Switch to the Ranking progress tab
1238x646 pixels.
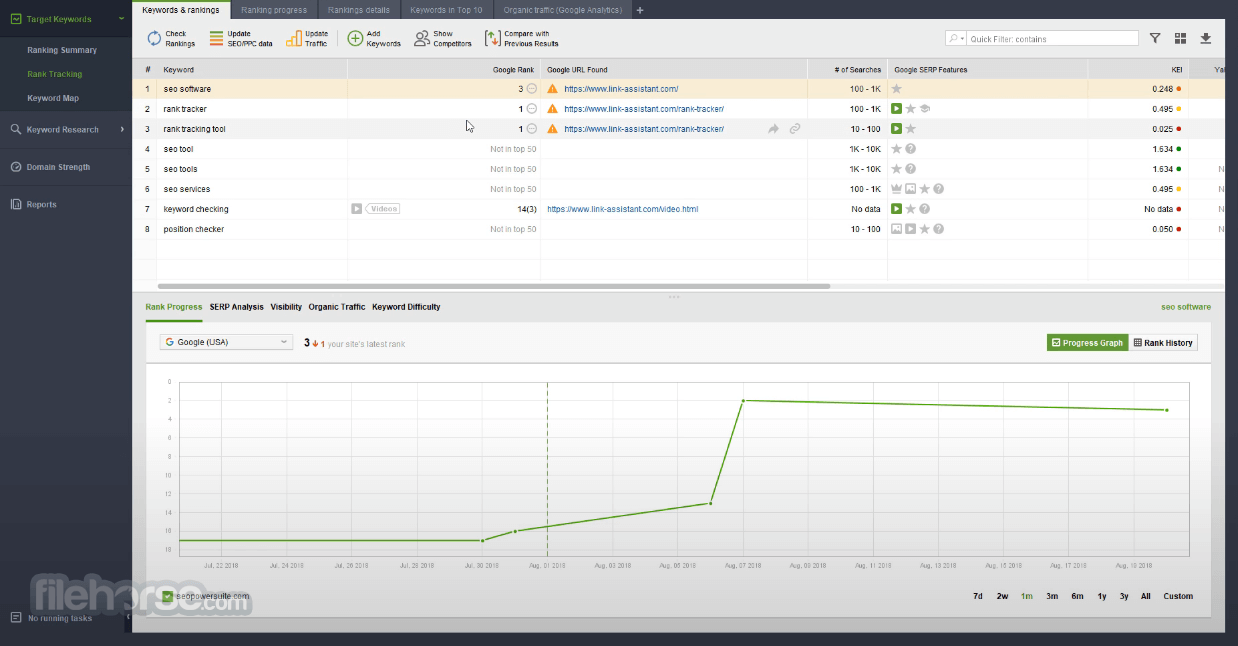point(274,10)
